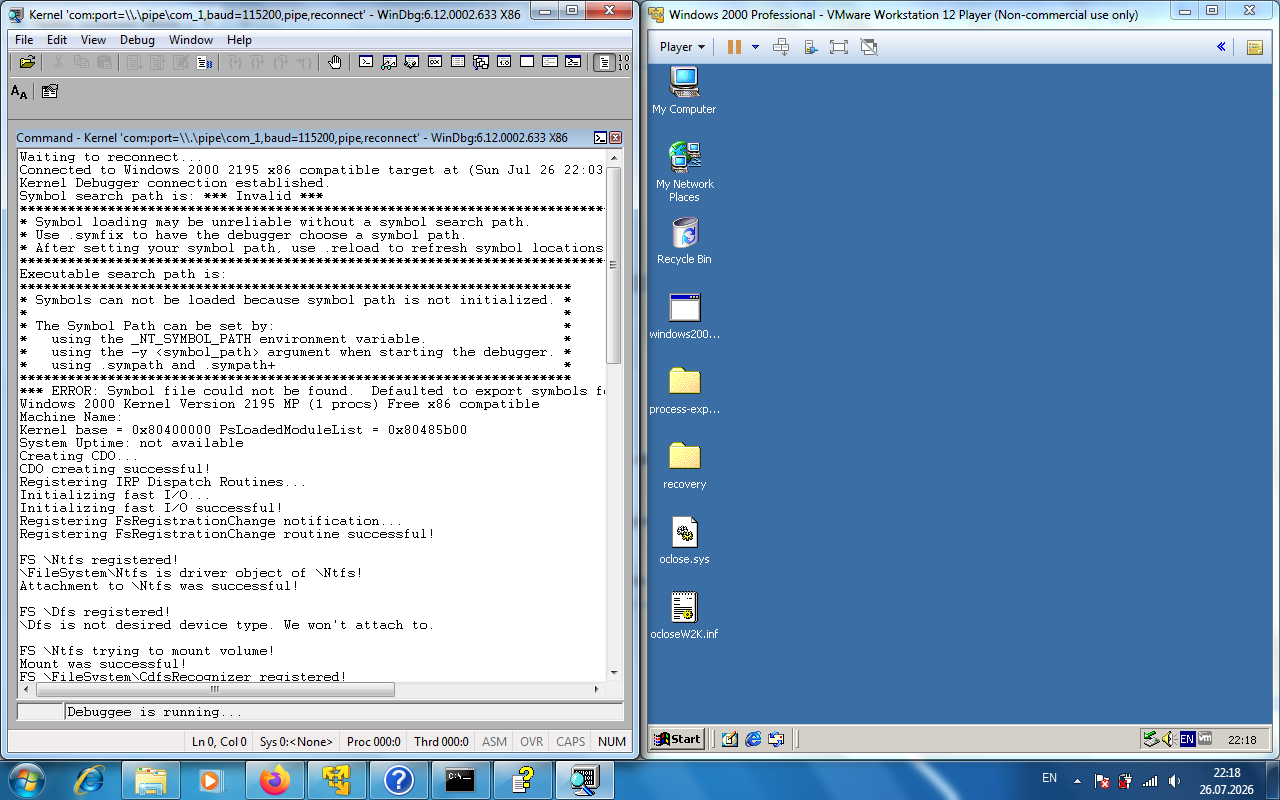The width and height of the screenshot is (1280, 800).
Task: Open the File menu in WinDbg
Action: pyautogui.click(x=24, y=40)
